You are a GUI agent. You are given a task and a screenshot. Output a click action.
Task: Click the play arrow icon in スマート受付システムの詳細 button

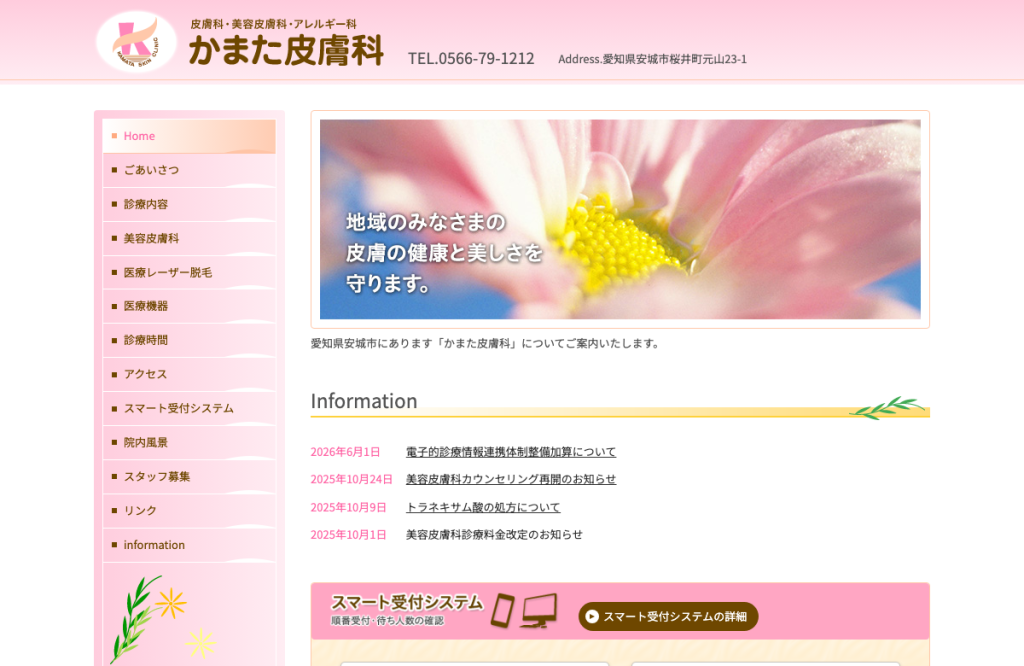pos(592,616)
